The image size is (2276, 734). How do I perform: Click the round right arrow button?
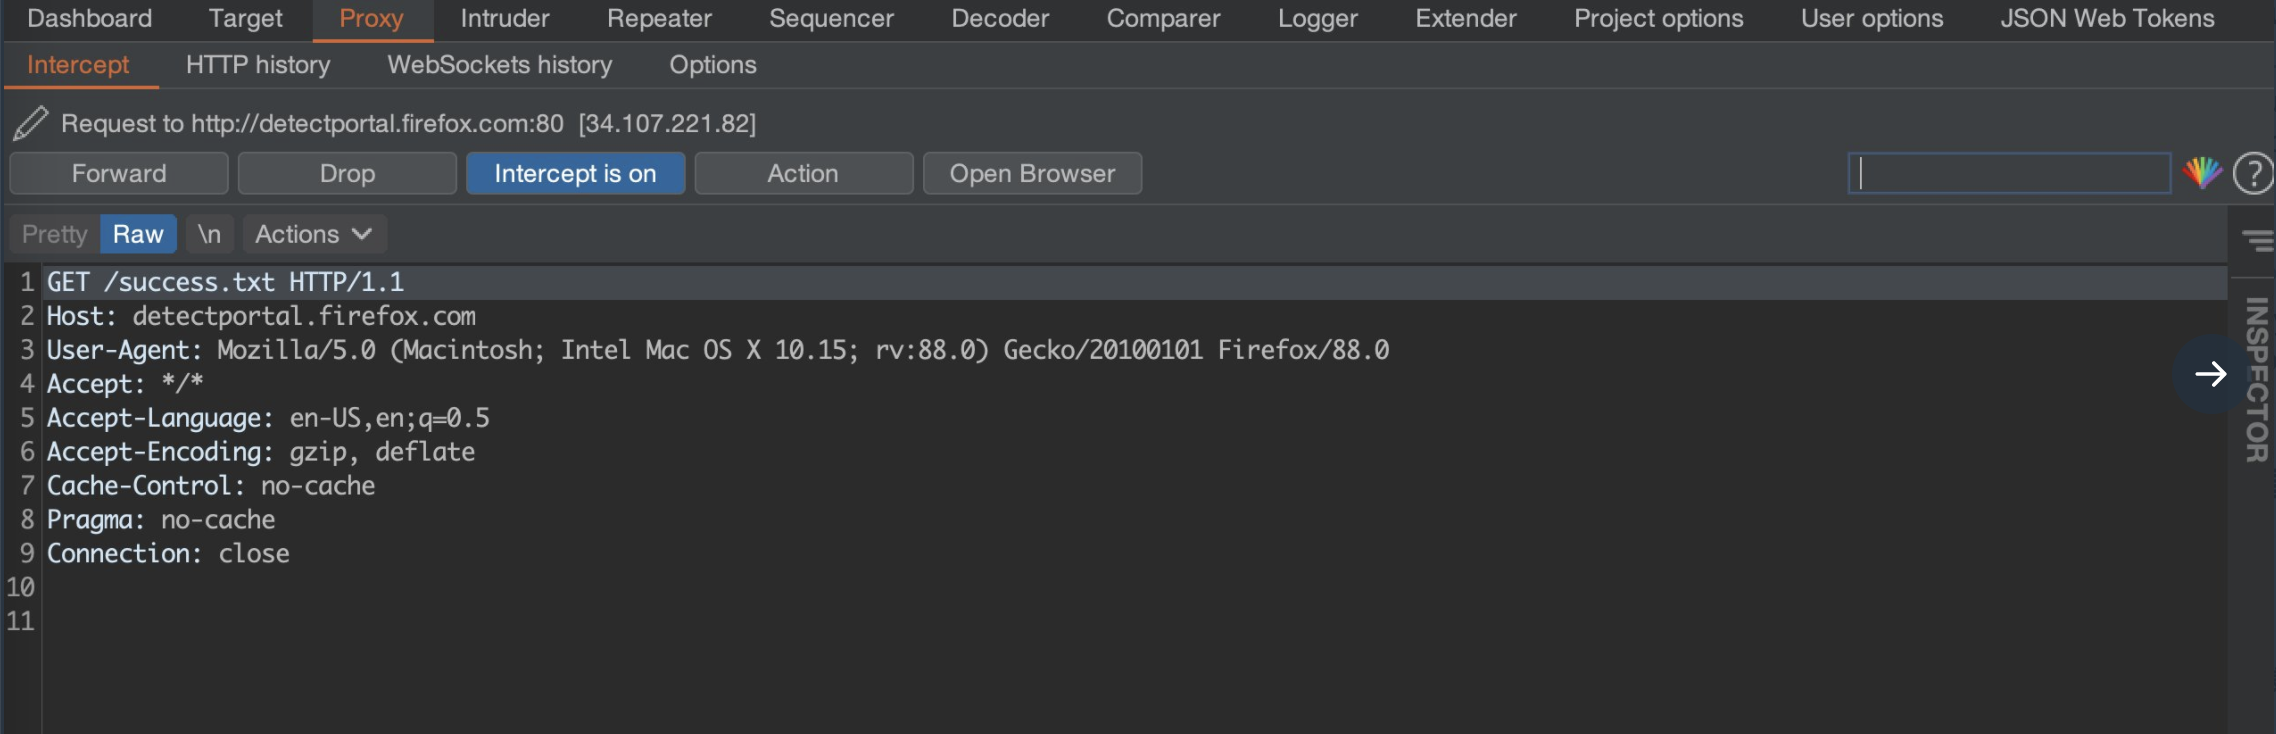coord(2210,374)
